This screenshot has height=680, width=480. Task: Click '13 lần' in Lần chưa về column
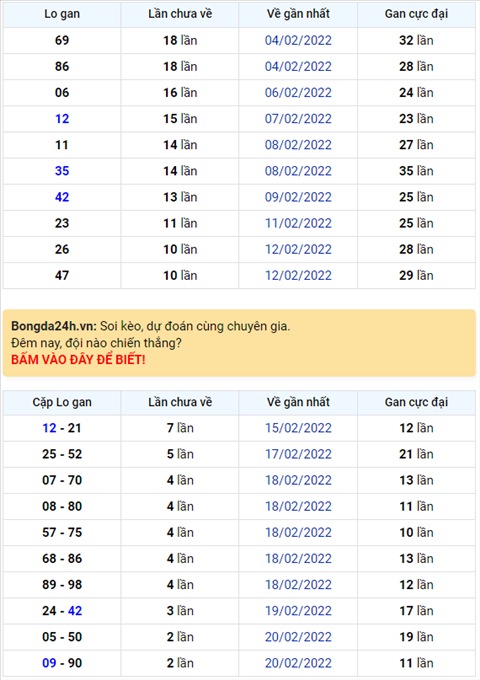pyautogui.click(x=180, y=197)
